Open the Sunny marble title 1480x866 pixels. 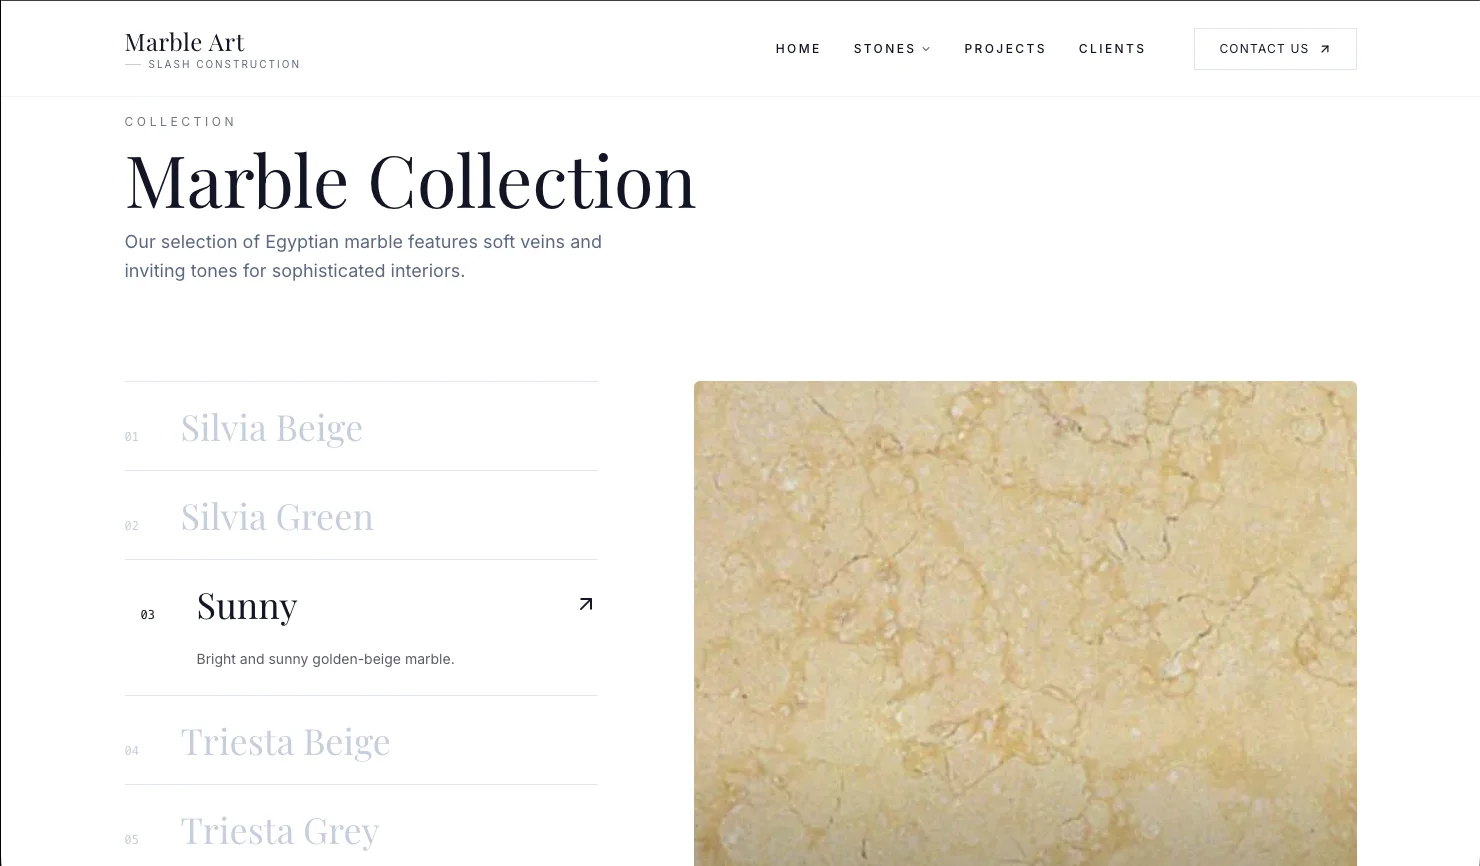tap(247, 606)
